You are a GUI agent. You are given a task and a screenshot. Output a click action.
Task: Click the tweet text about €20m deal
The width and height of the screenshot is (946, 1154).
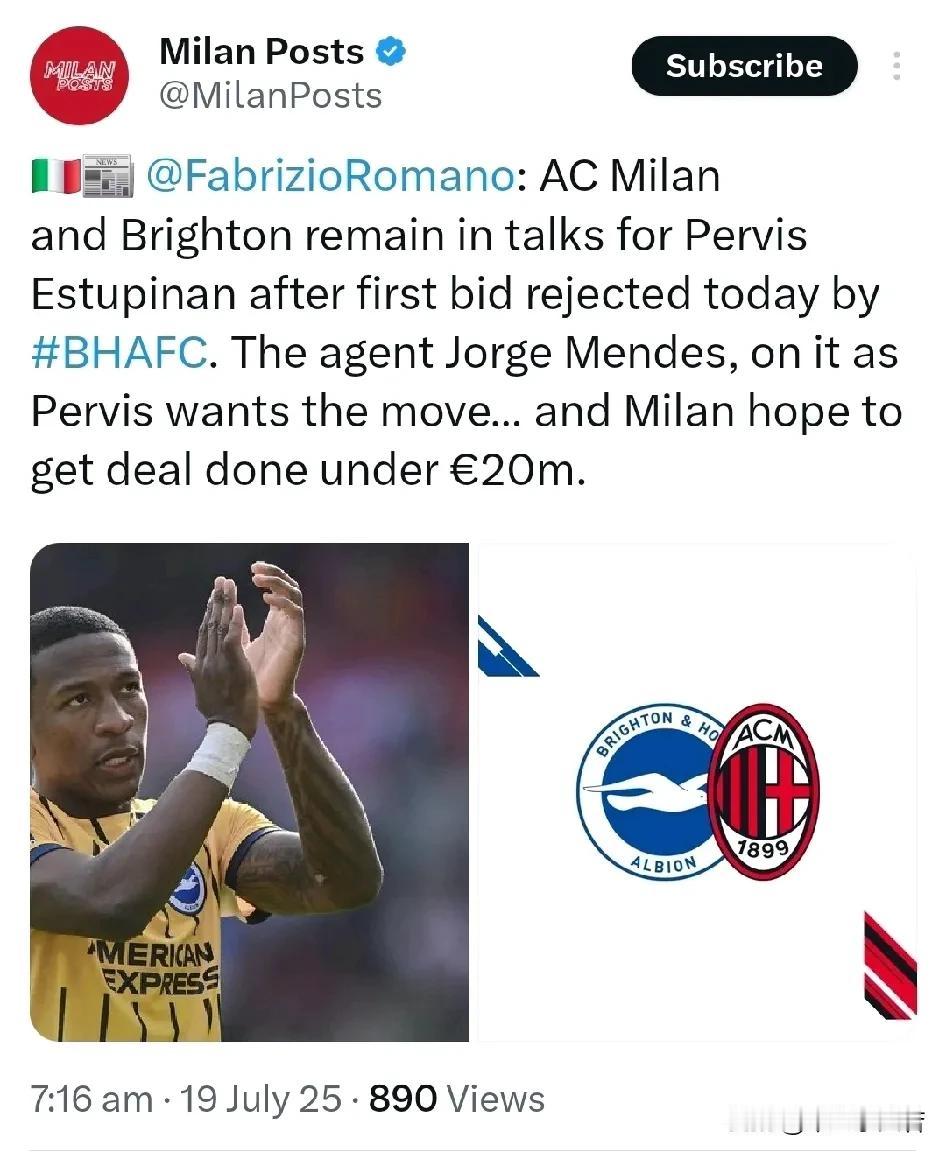466,323
